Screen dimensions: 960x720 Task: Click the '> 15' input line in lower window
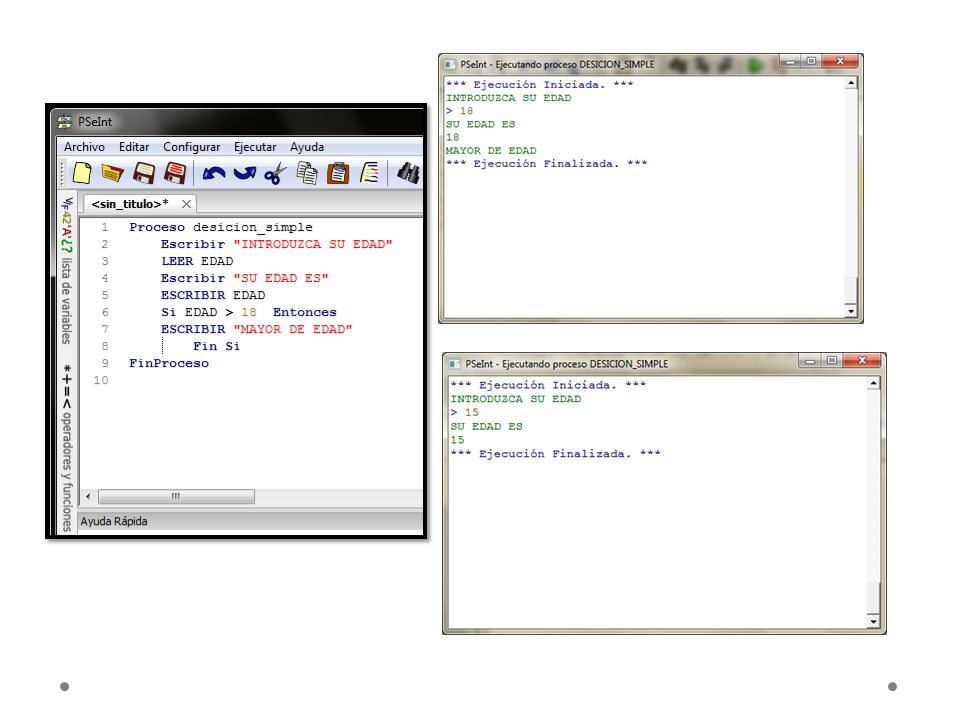pyautogui.click(x=465, y=413)
